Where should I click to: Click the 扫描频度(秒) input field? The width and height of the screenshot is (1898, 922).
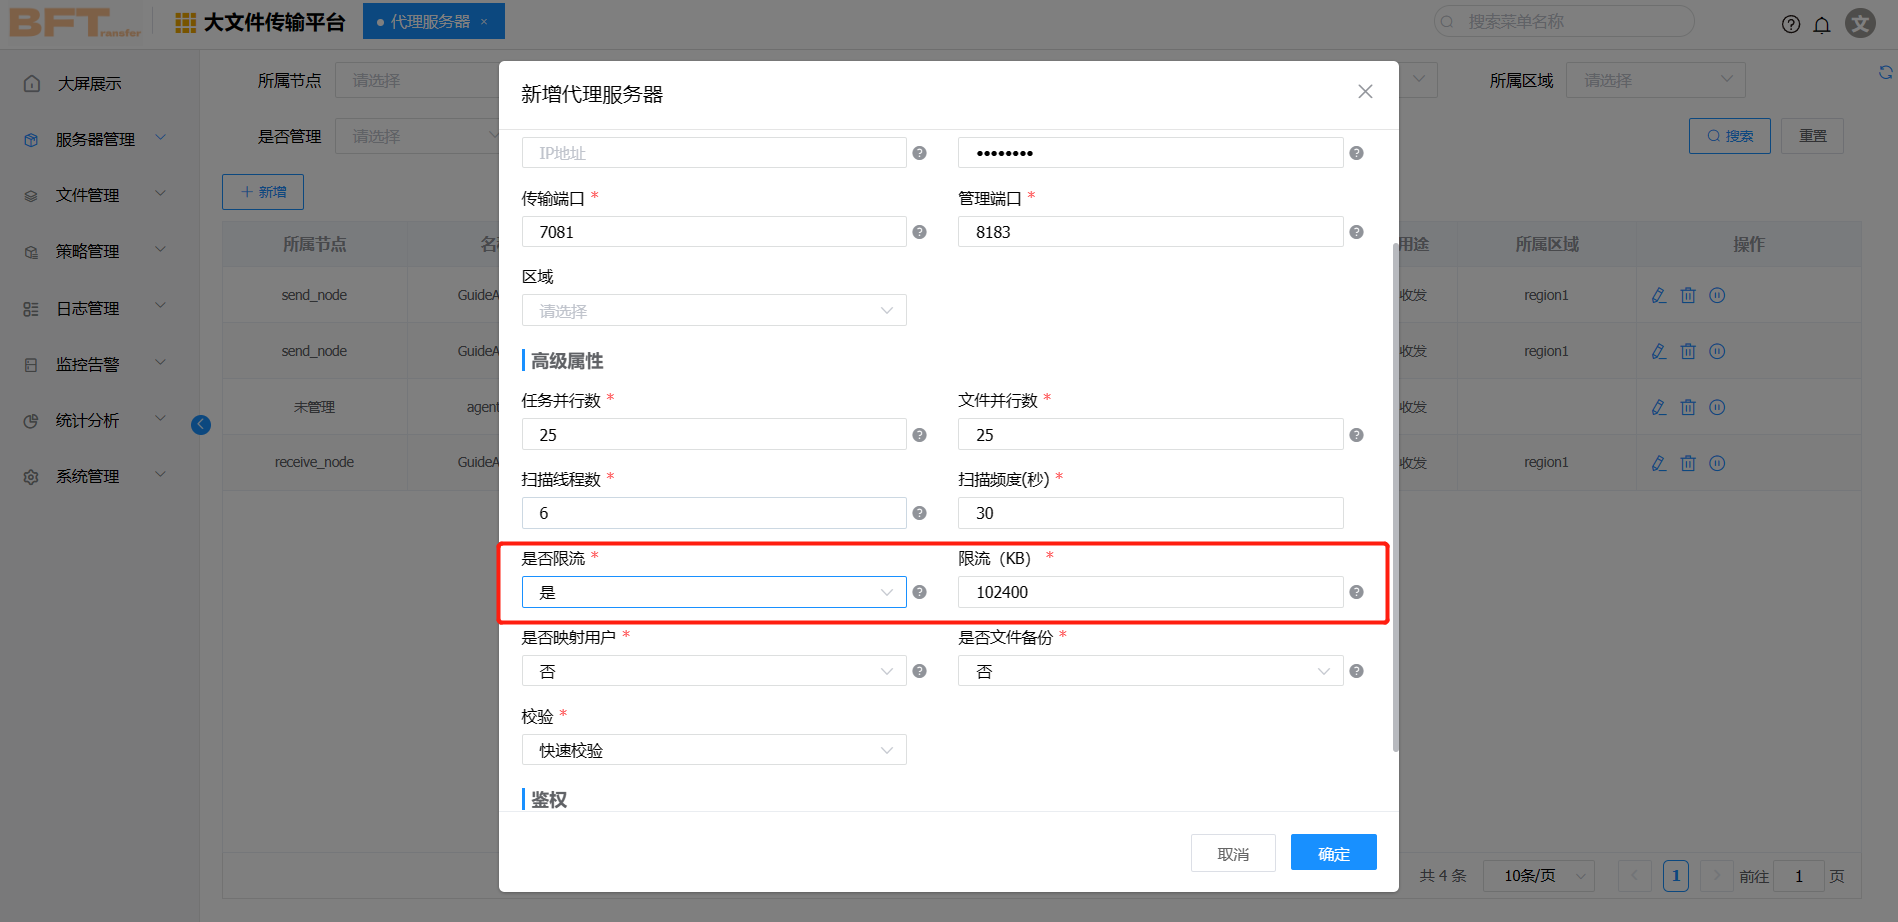pyautogui.click(x=1150, y=513)
